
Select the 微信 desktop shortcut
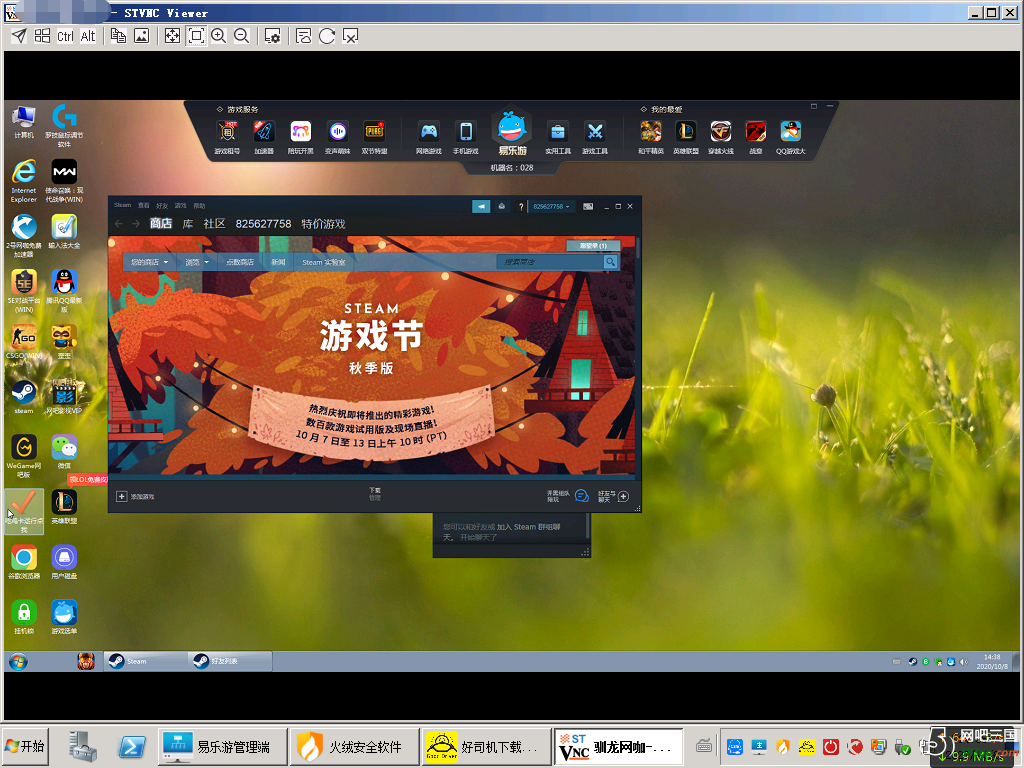(x=64, y=452)
